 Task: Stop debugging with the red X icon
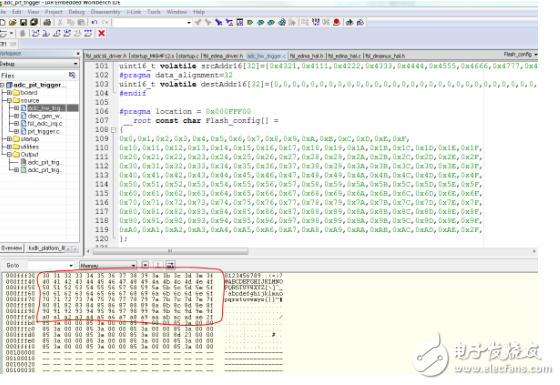[101, 34]
